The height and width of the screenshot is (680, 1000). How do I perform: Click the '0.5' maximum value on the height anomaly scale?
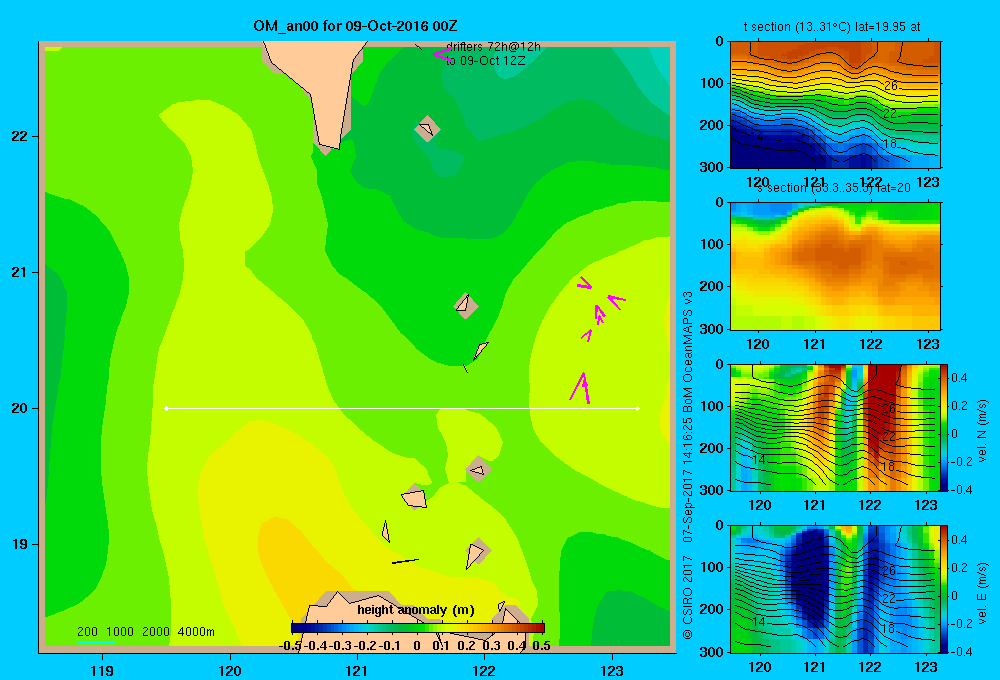pos(541,646)
